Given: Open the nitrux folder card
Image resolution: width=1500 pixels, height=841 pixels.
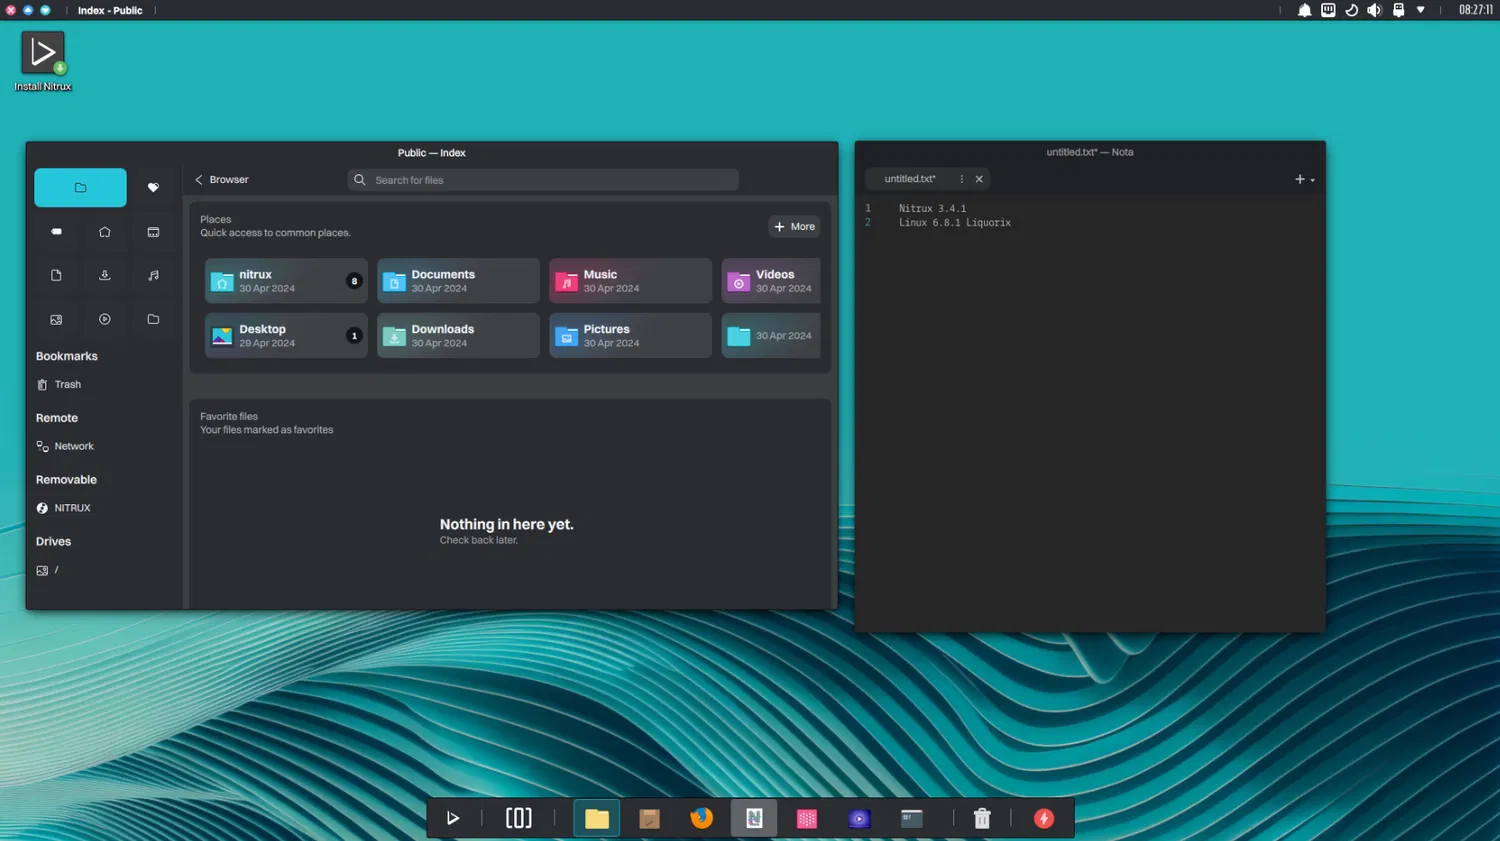Looking at the screenshot, I should (x=286, y=281).
